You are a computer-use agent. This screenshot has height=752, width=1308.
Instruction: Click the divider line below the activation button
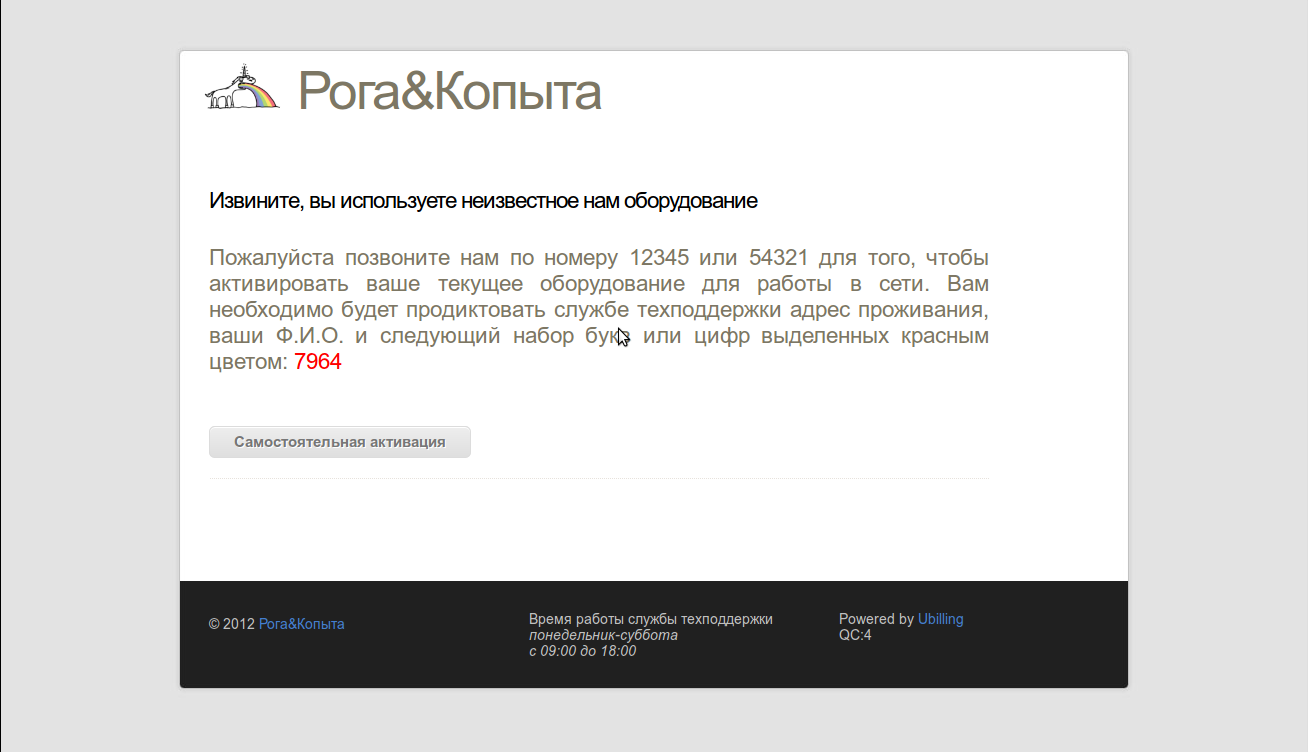click(598, 478)
